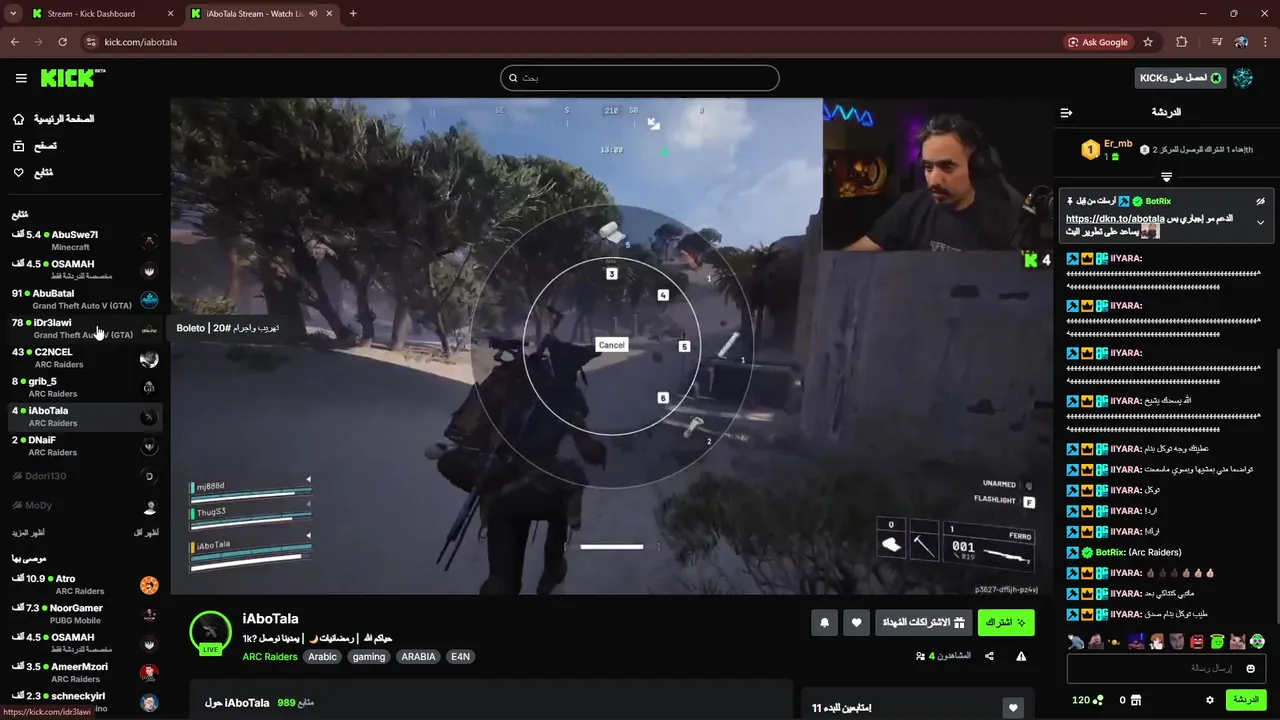Expand the pinned BotRix message chevron

[1261, 222]
